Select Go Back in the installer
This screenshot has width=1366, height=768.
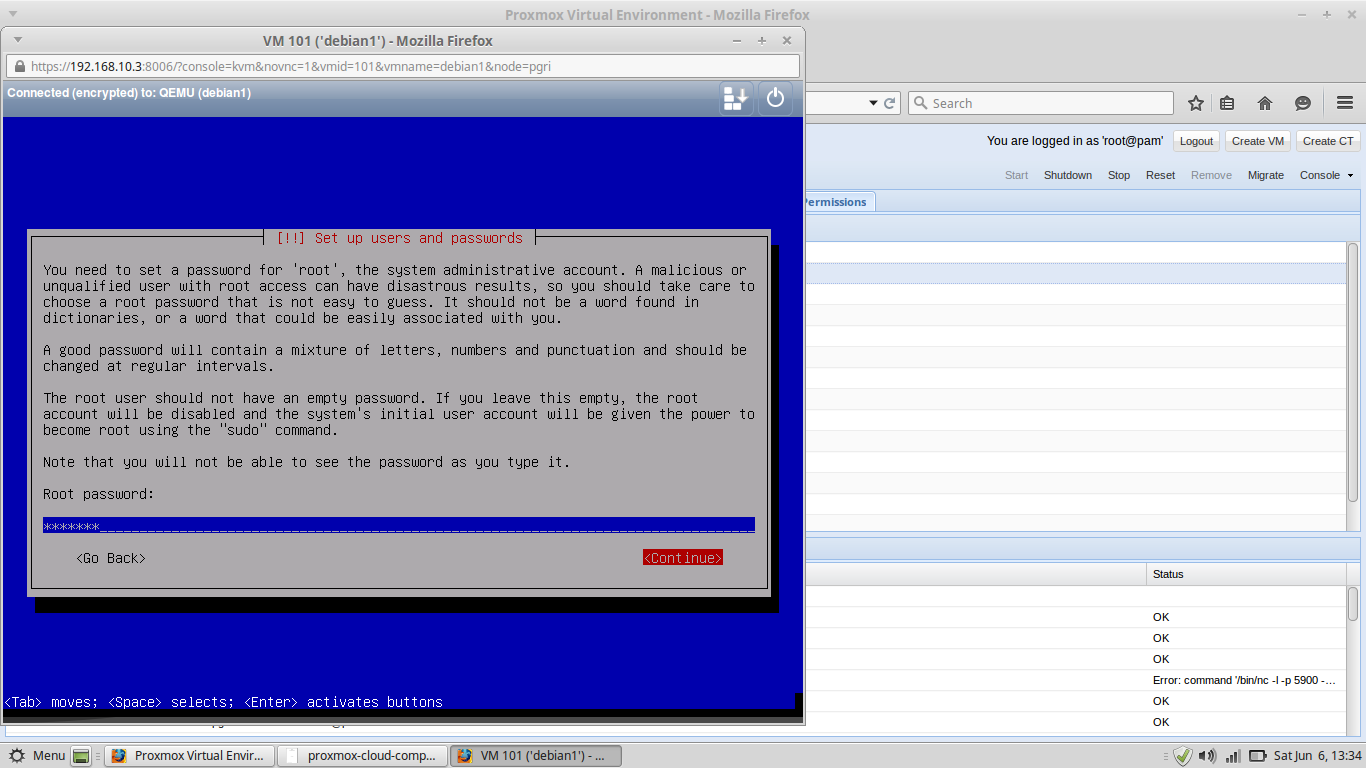tap(111, 558)
